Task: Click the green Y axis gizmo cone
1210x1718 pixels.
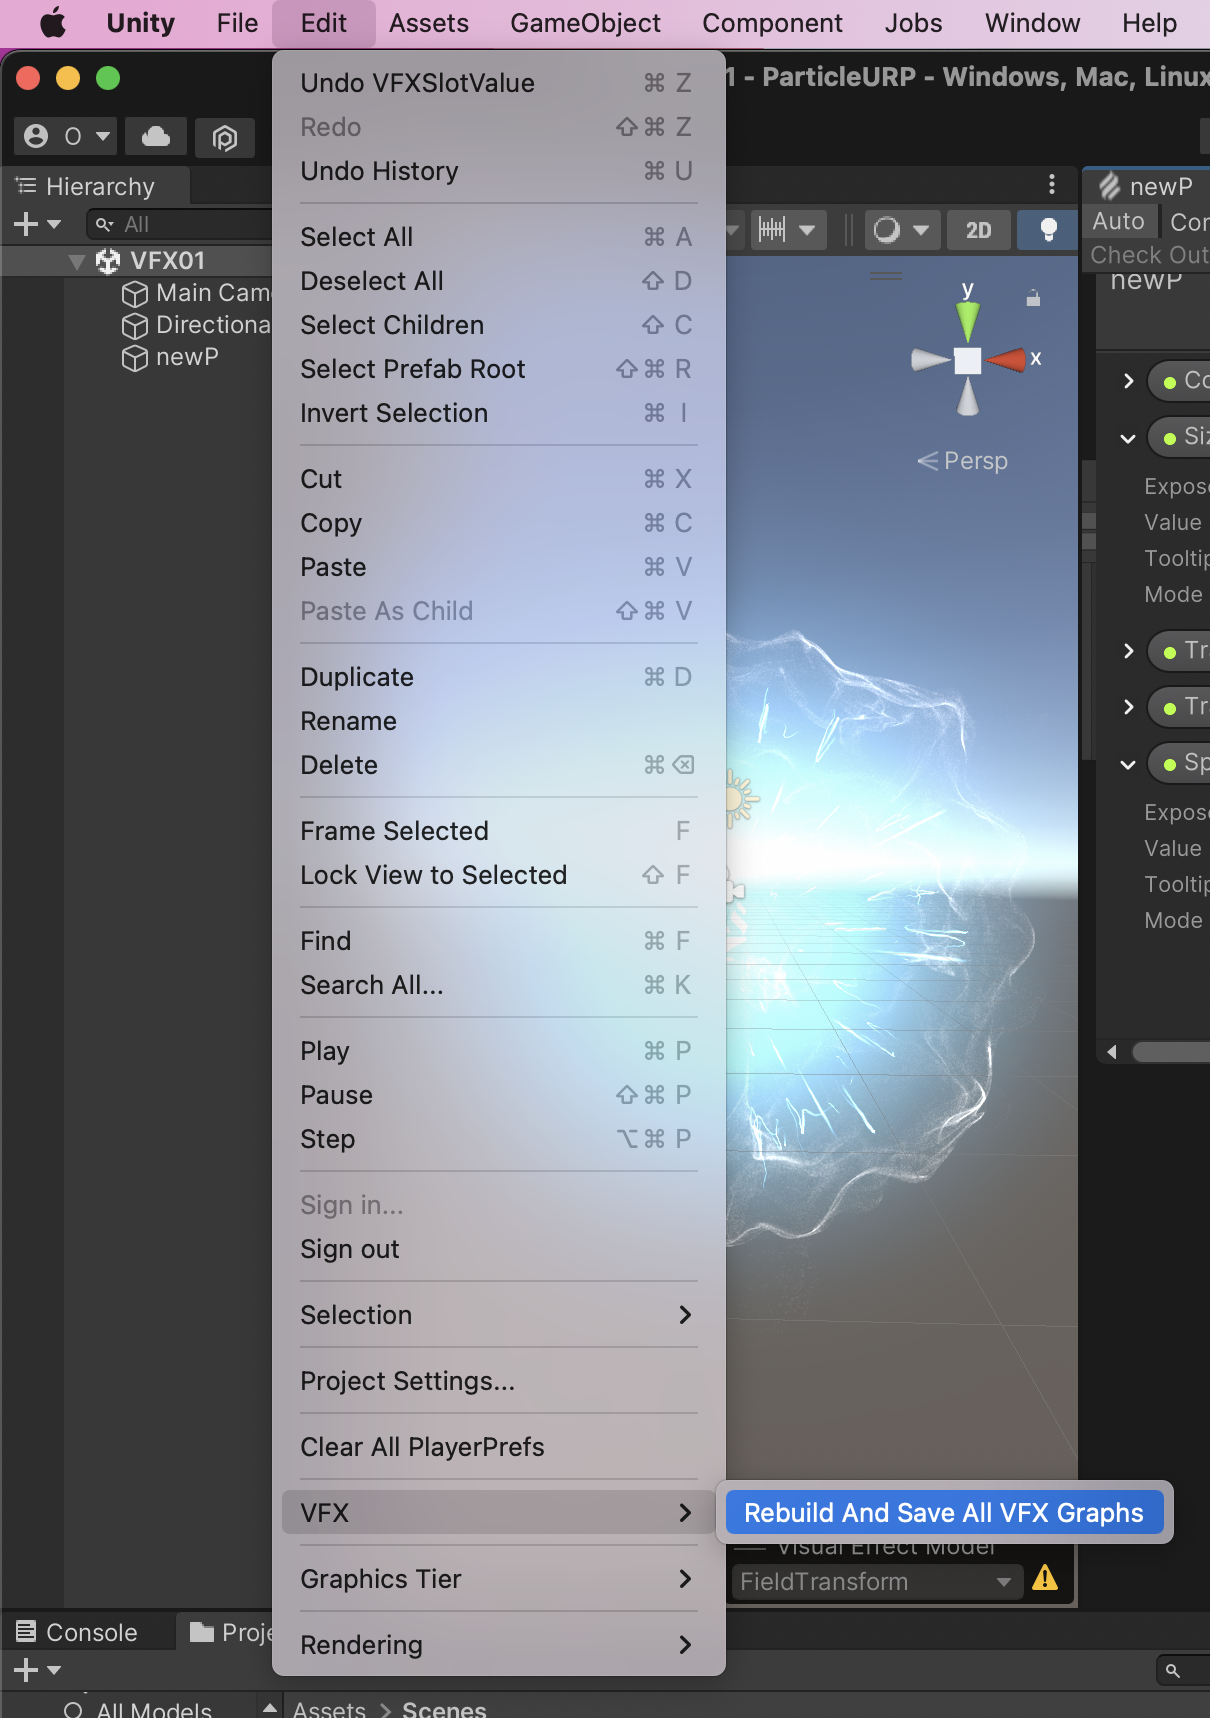Action: [967, 321]
